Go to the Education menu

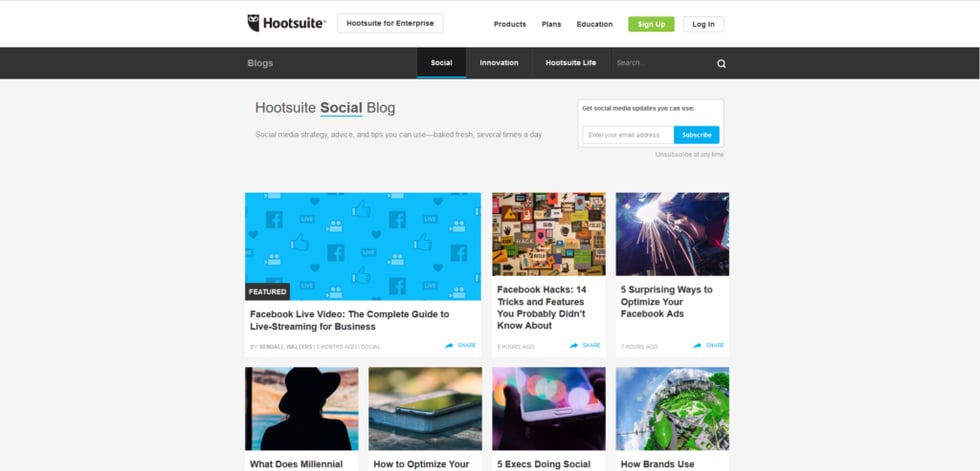(x=594, y=24)
